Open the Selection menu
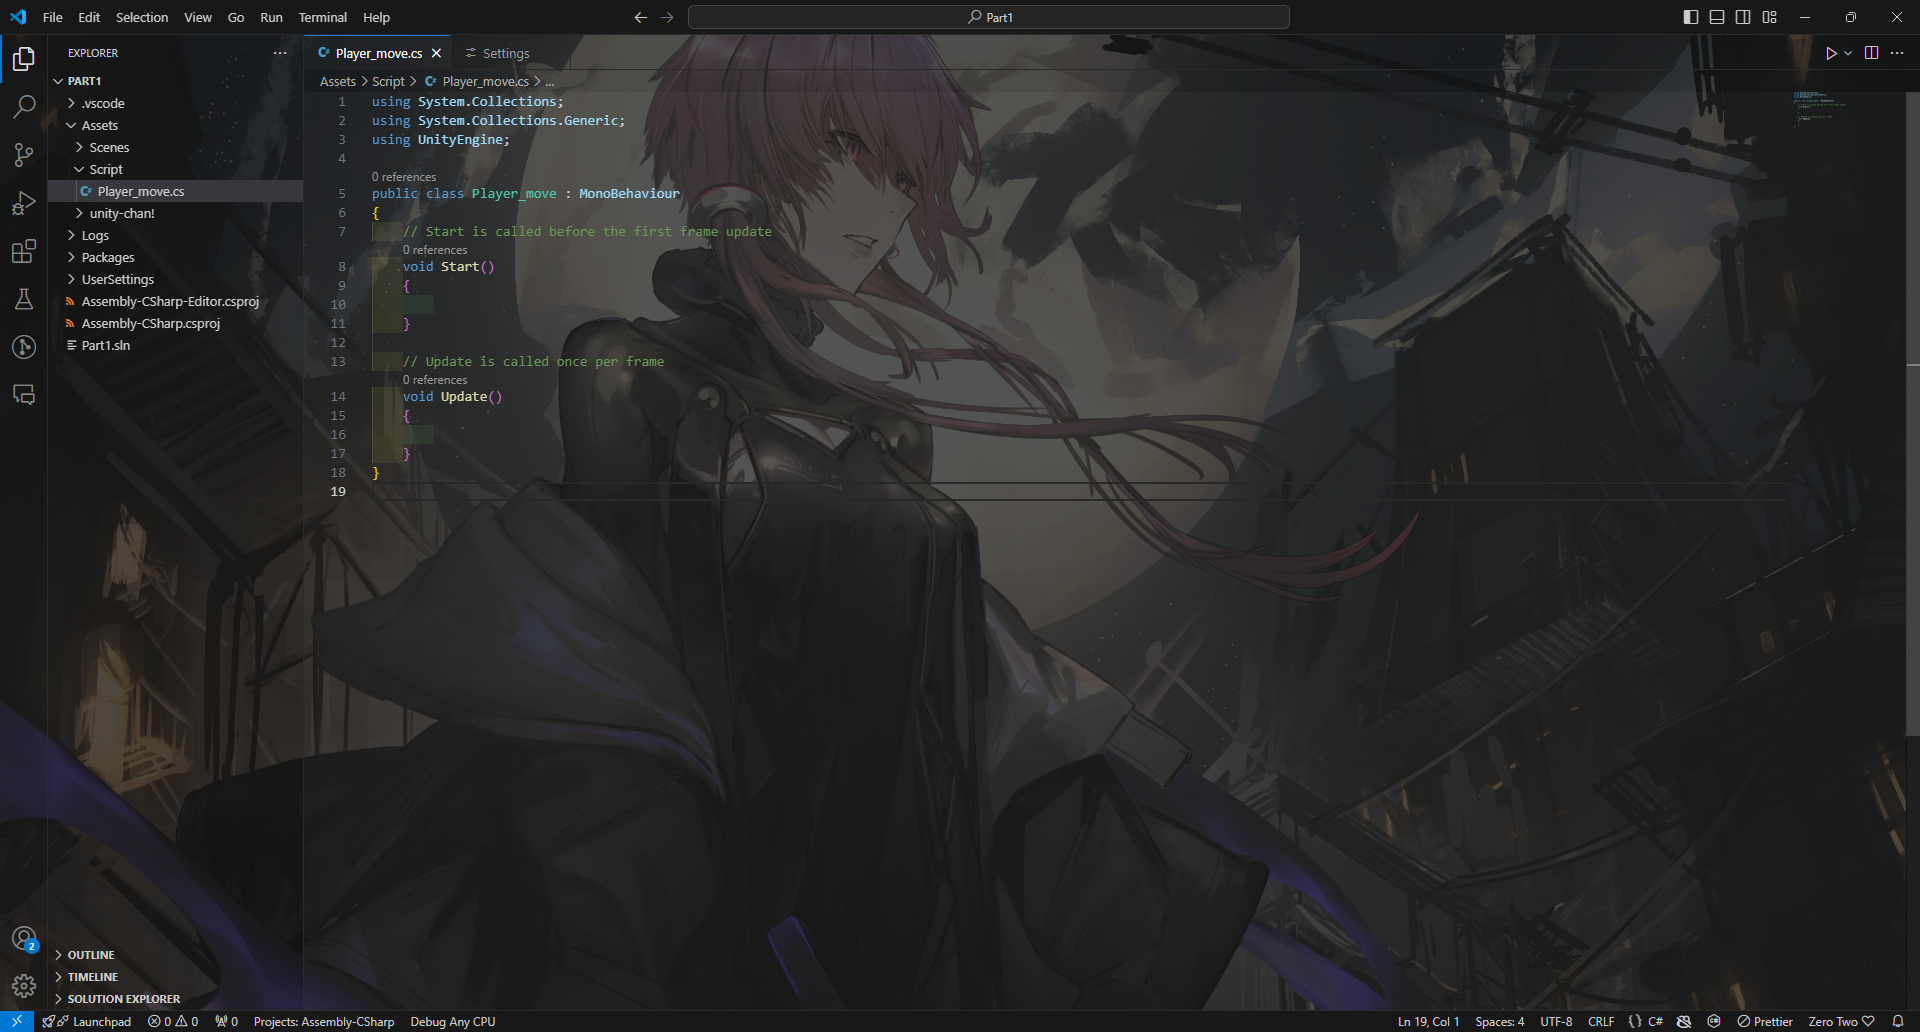Viewport: 1920px width, 1032px height. [142, 17]
